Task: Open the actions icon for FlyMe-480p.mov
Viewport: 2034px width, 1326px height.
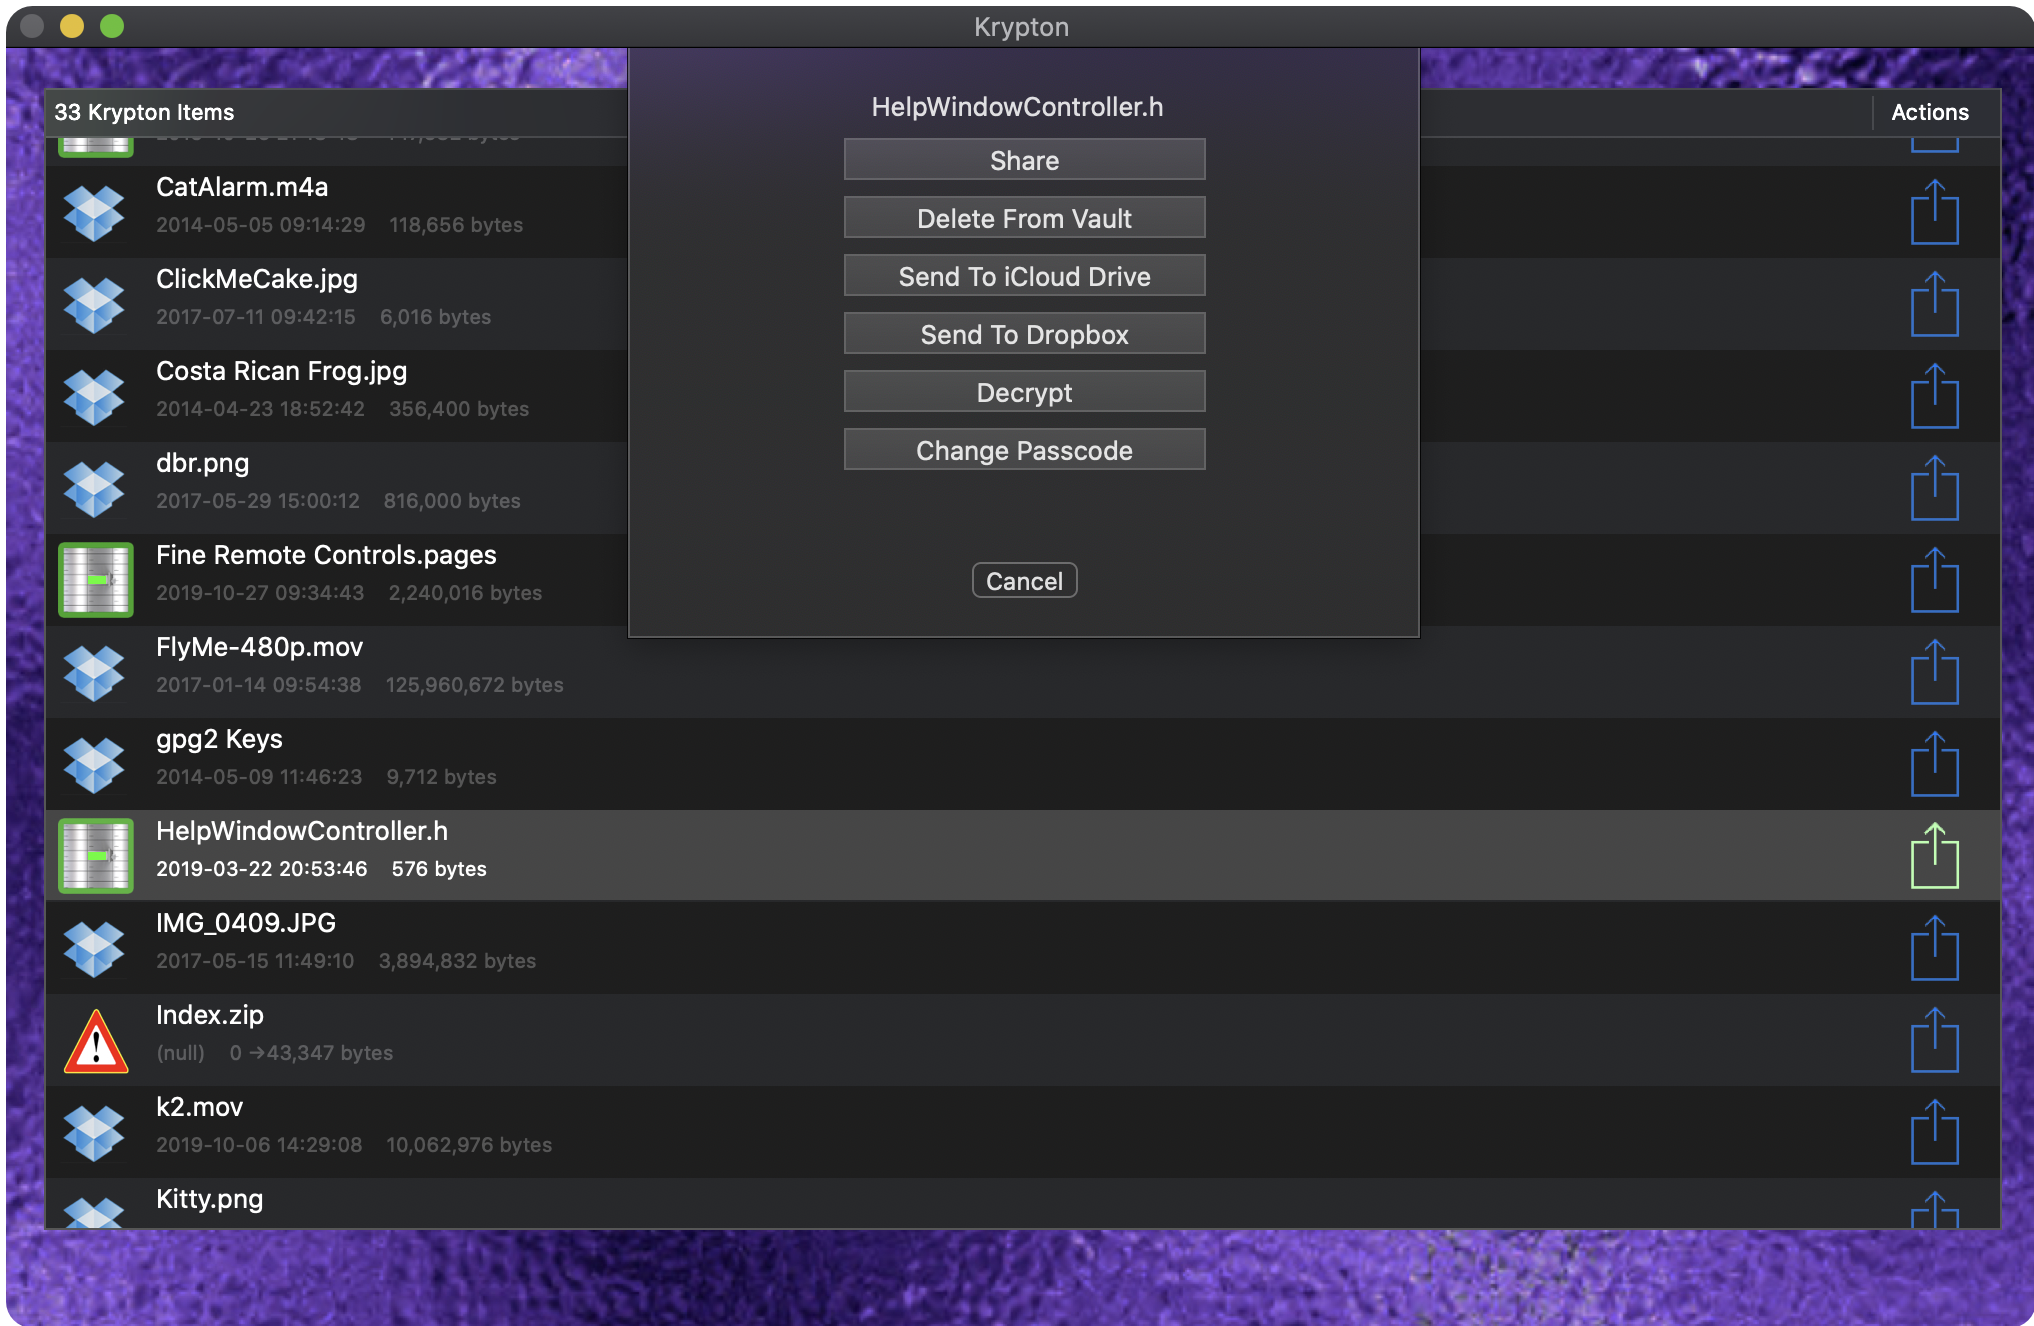Action: 1934,672
